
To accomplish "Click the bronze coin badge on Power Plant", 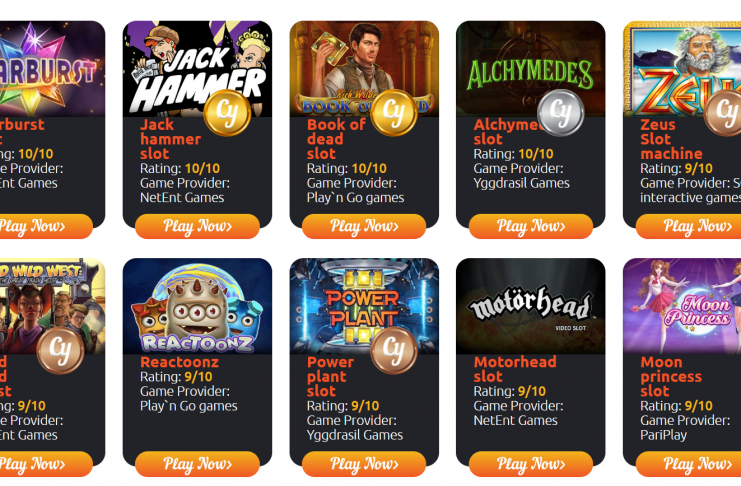I will [x=394, y=350].
